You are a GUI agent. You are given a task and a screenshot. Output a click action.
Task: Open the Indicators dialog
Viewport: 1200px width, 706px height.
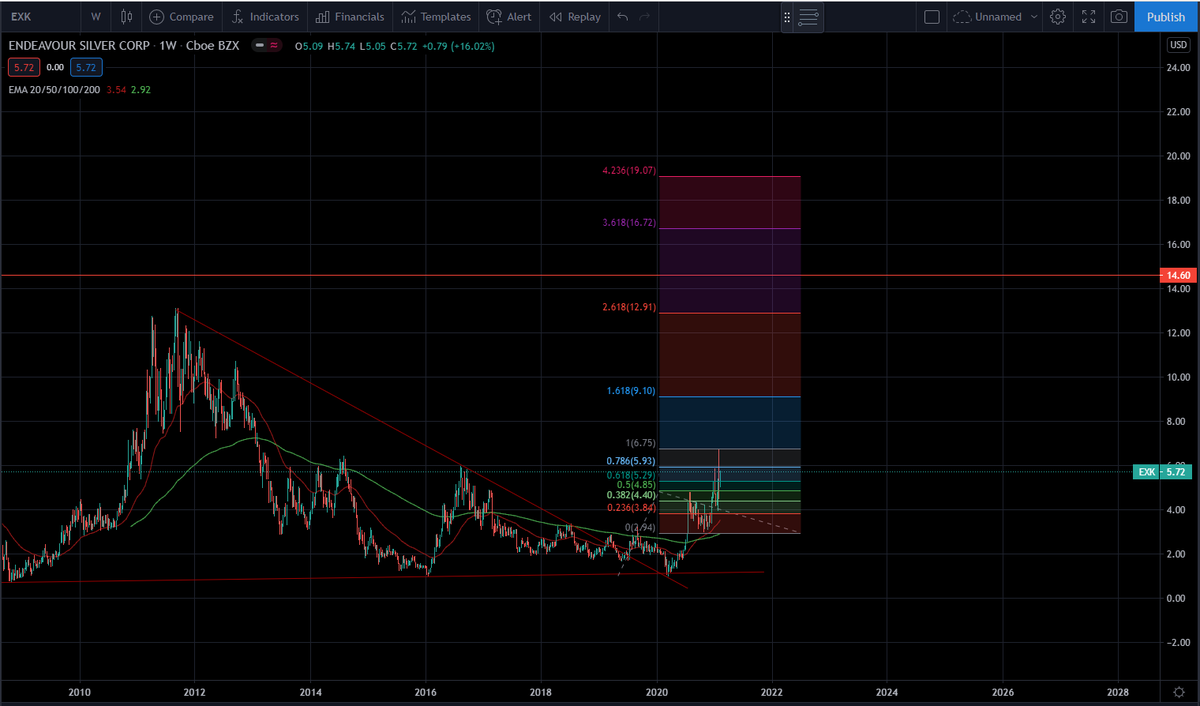[265, 16]
